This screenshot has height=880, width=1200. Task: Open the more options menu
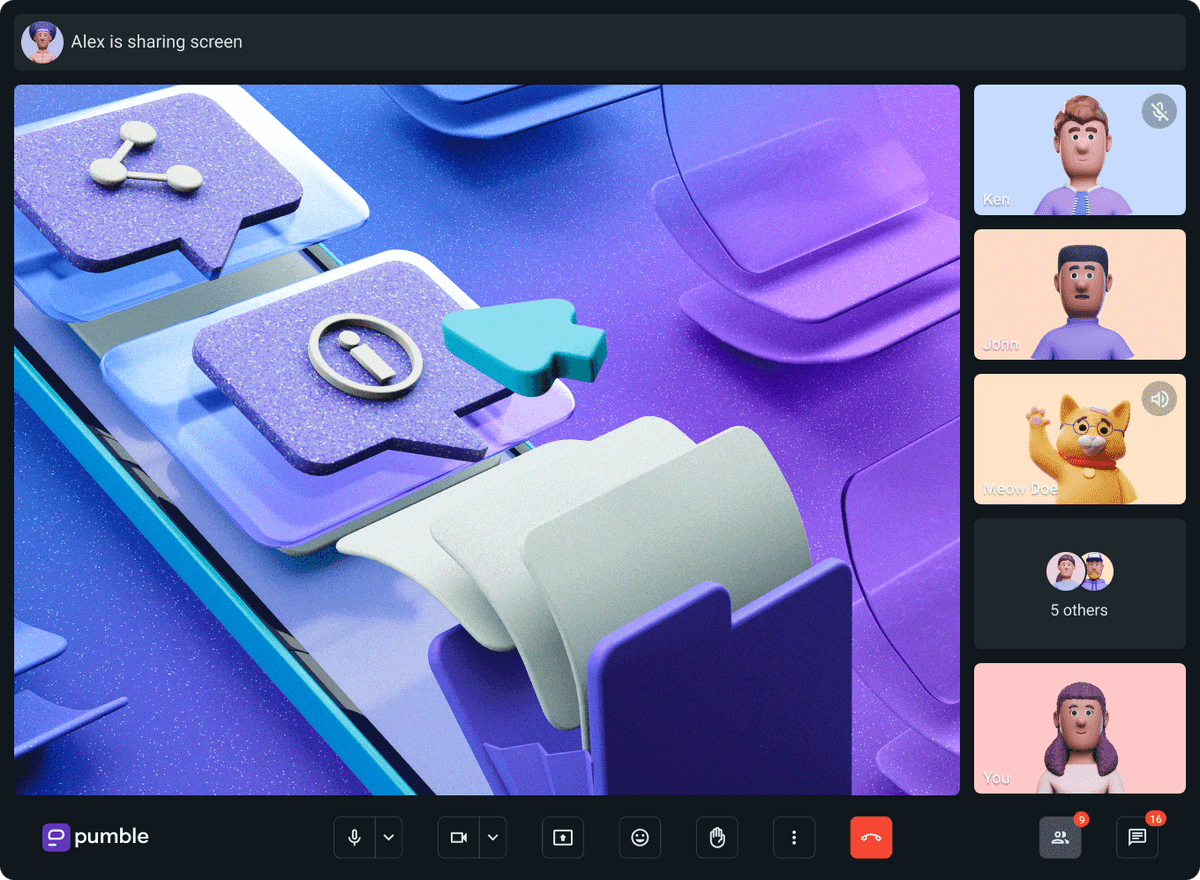click(x=794, y=838)
